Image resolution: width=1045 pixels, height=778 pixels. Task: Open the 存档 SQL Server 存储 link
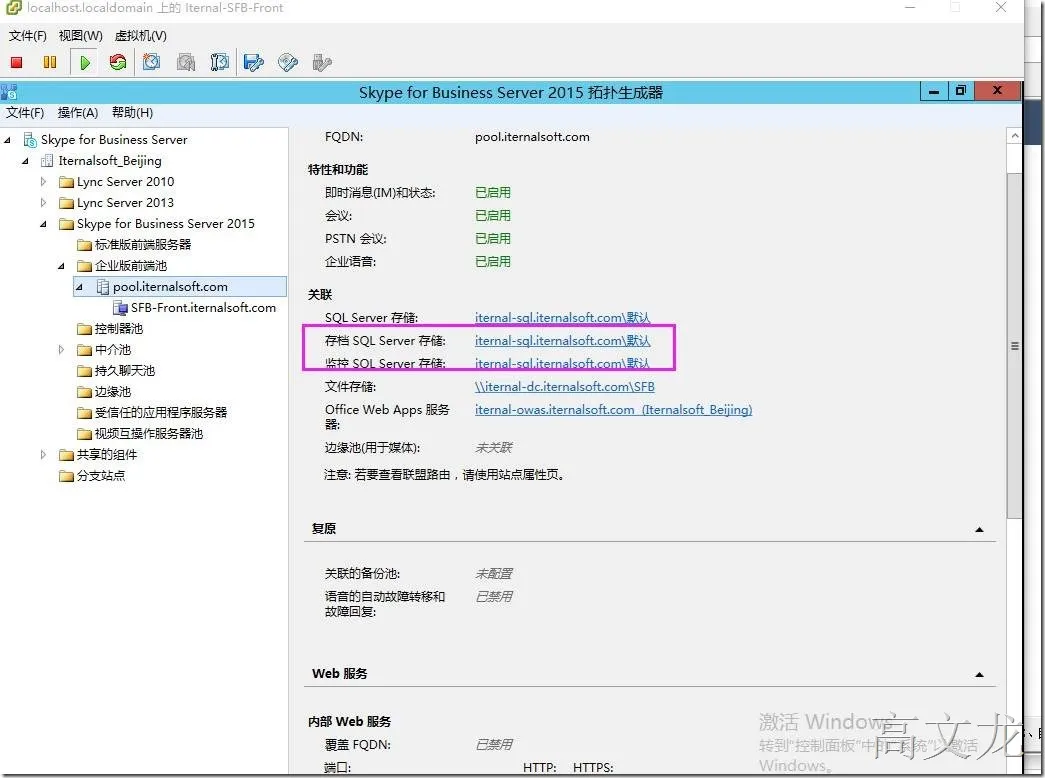[562, 341]
